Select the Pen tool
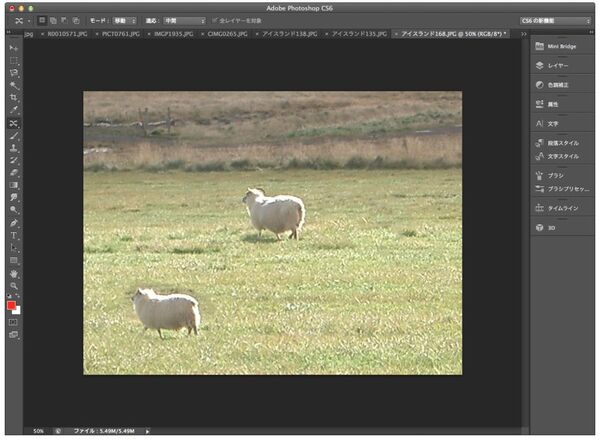Viewport: 600px width, 440px height. point(13,223)
